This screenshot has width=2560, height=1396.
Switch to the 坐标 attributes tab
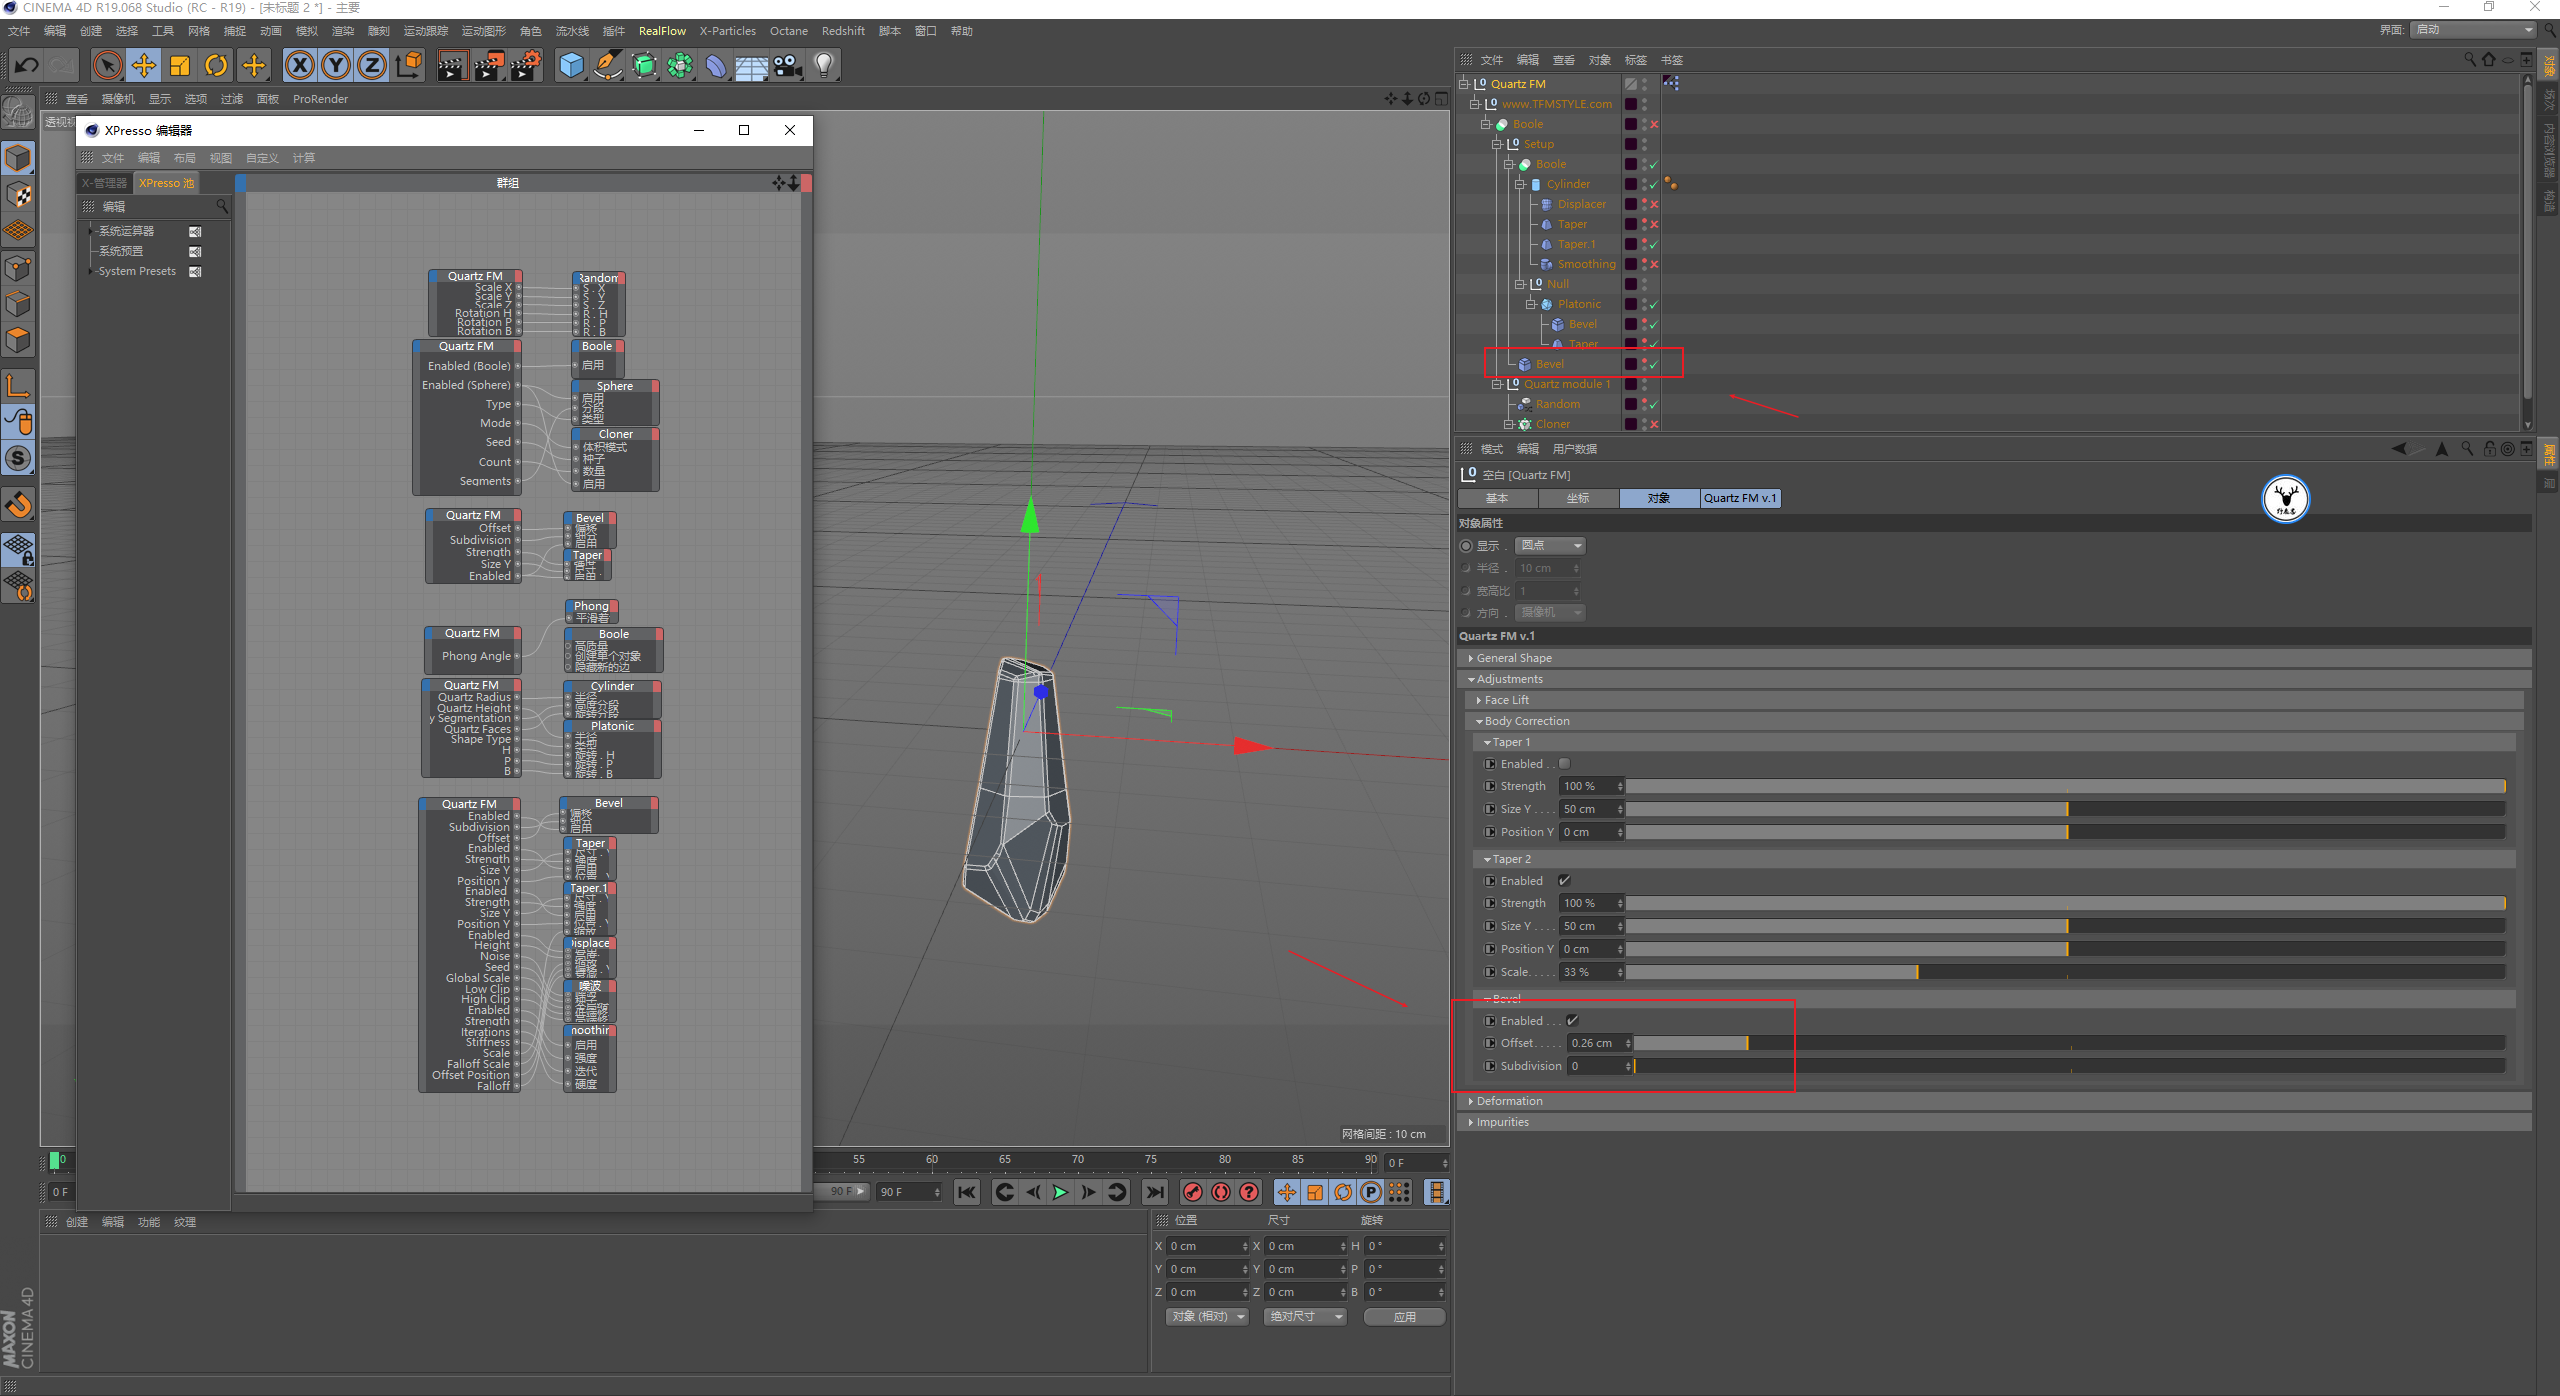[1578, 498]
